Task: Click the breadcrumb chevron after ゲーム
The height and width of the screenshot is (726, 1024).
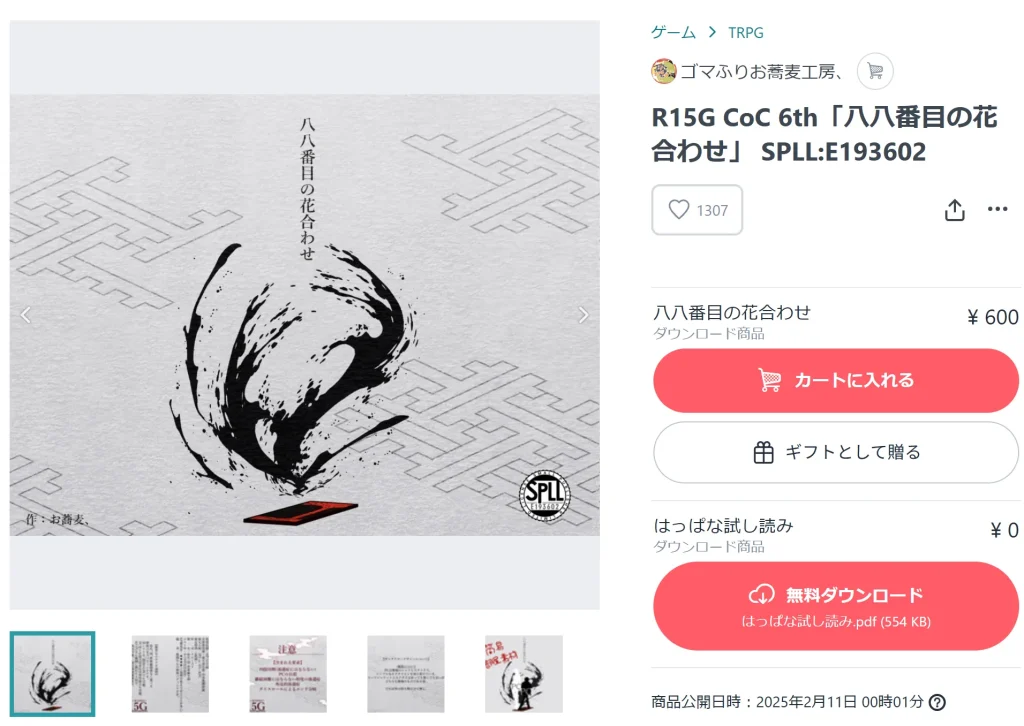Action: (712, 32)
